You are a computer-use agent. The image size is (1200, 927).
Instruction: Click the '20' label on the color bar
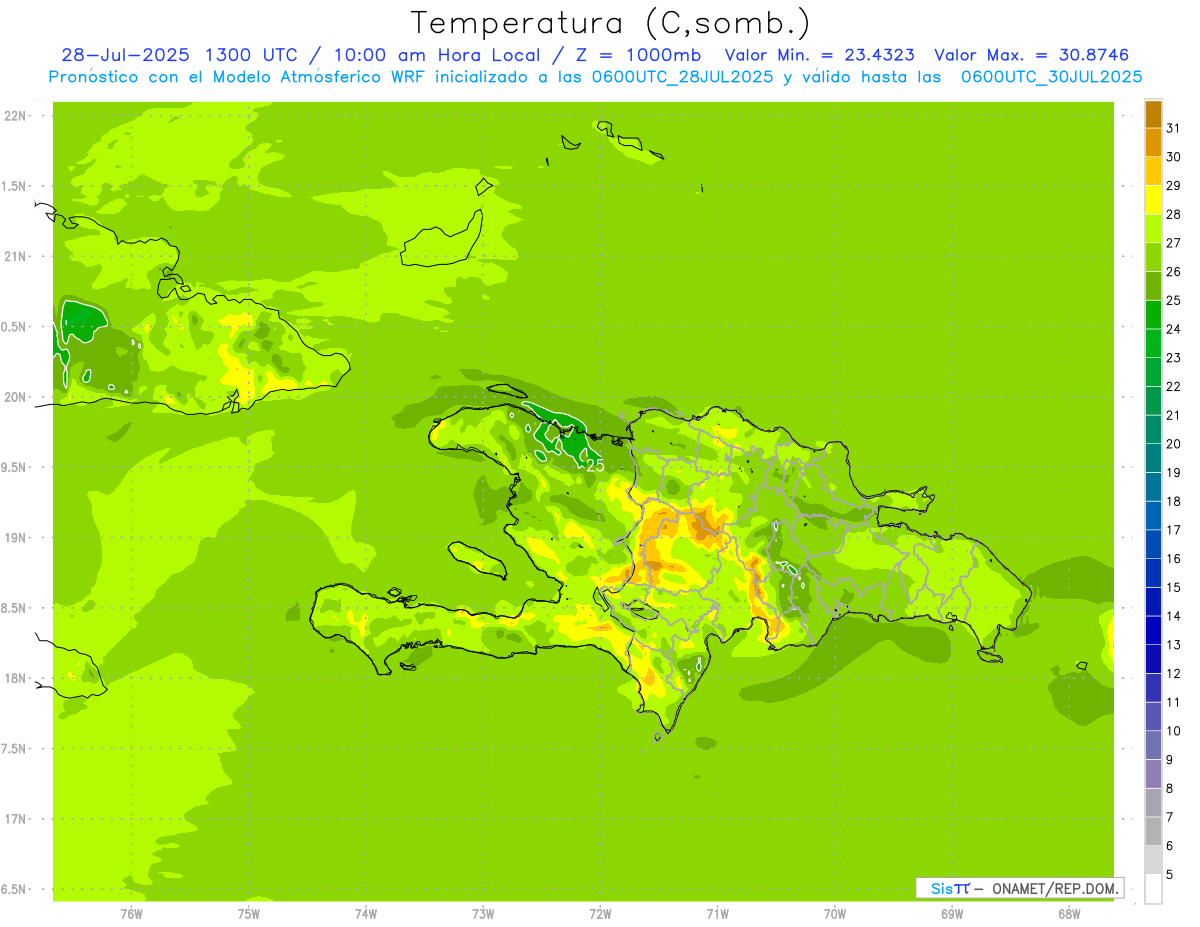pyautogui.click(x=1173, y=444)
